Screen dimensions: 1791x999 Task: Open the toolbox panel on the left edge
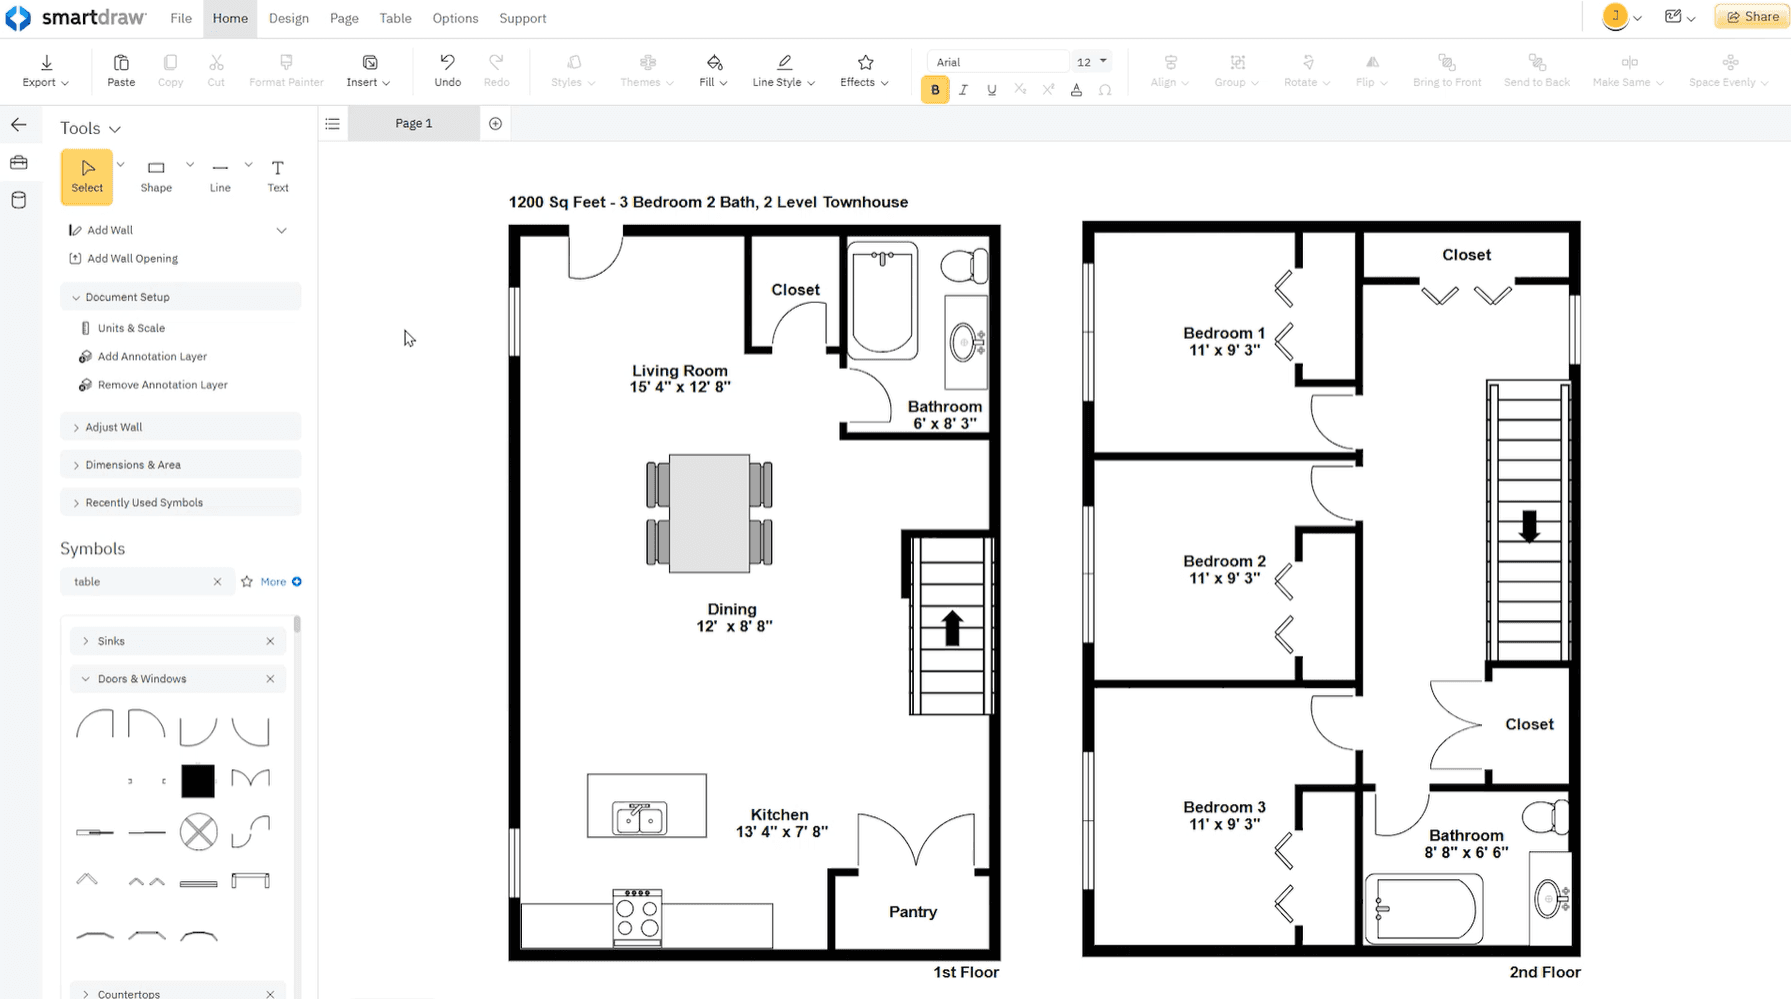click(19, 162)
